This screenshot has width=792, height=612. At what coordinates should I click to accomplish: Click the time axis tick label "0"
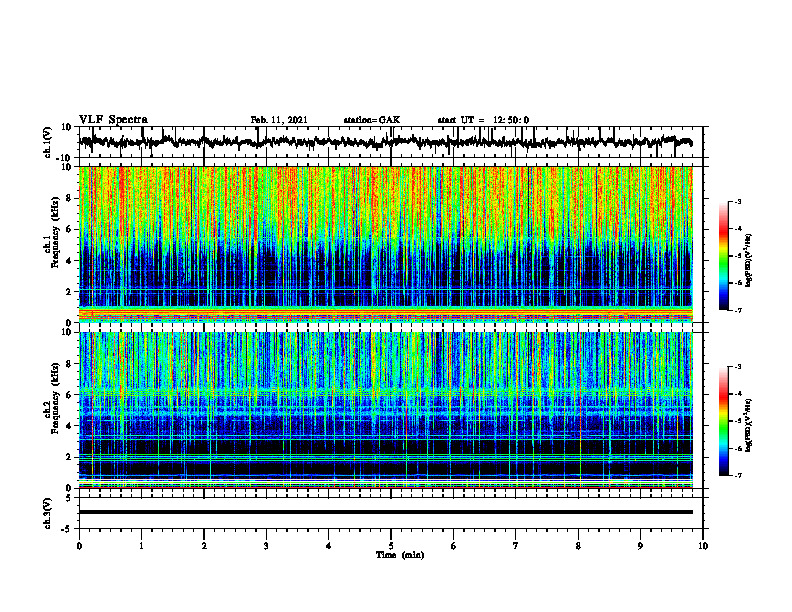tap(79, 546)
